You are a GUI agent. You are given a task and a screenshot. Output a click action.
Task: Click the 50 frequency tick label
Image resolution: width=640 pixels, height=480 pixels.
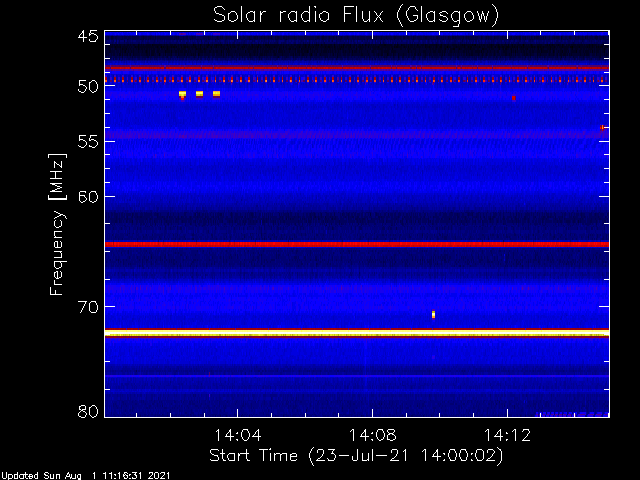[x=88, y=87]
